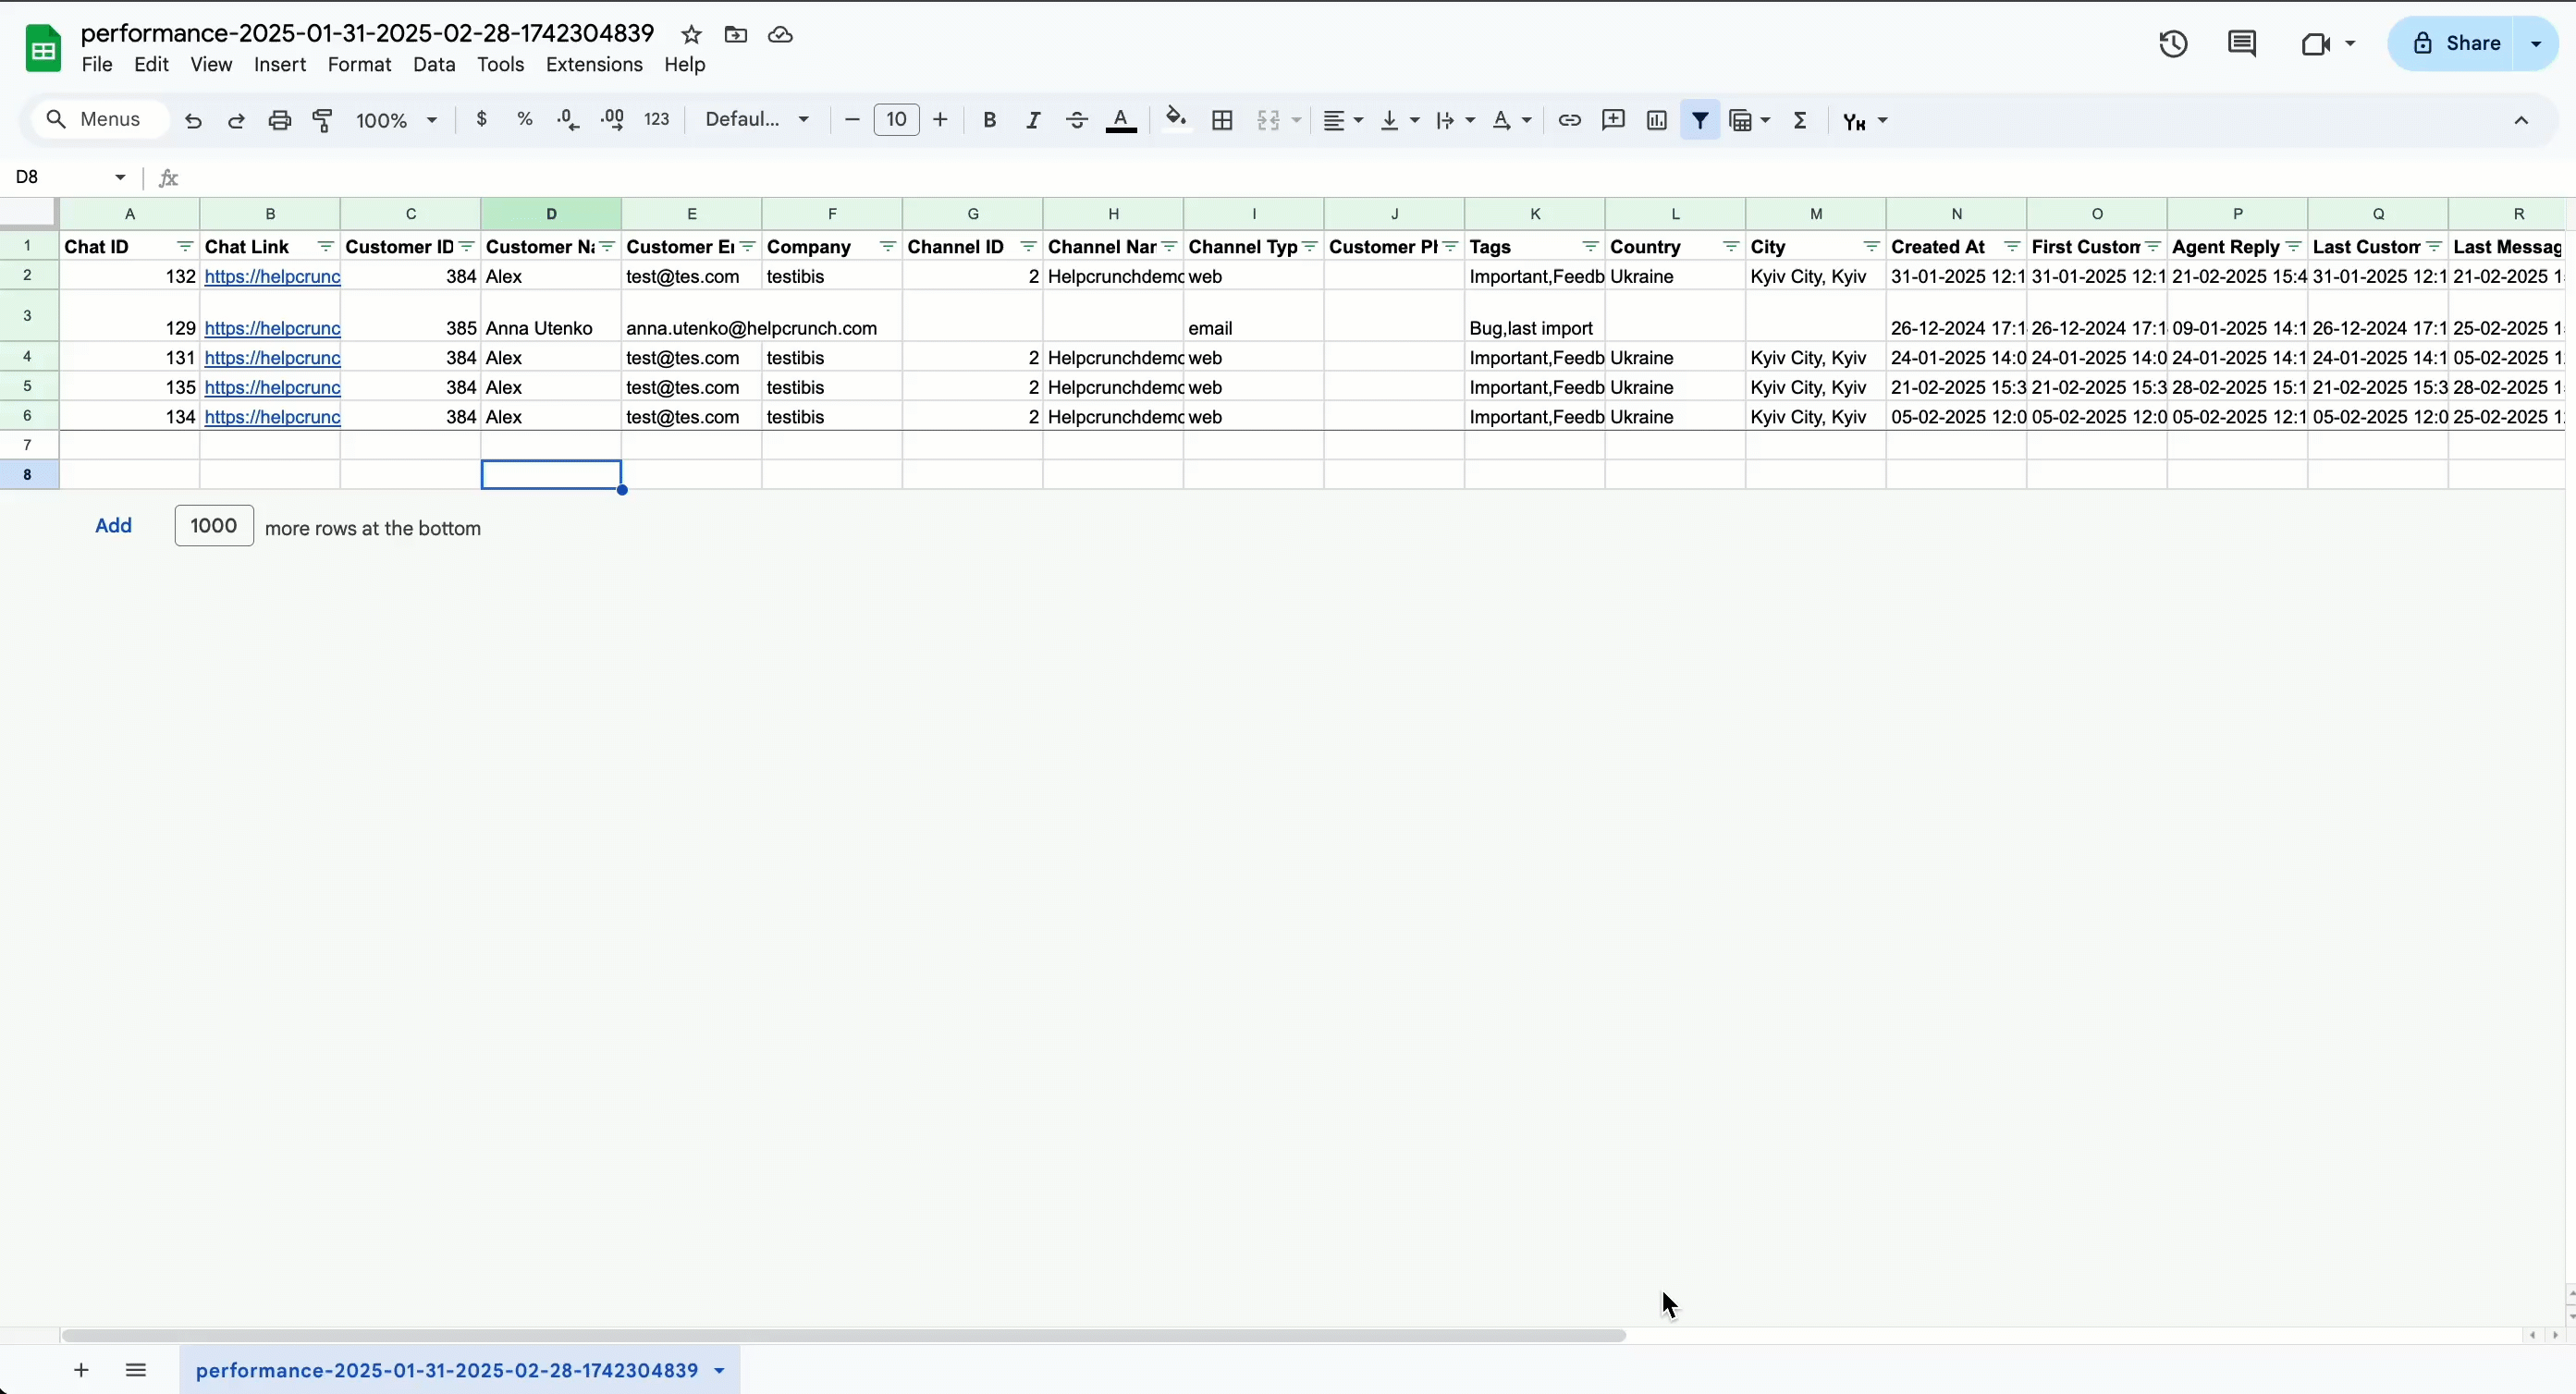2576x1394 pixels.
Task: Click the paint format roller icon
Action: click(323, 120)
